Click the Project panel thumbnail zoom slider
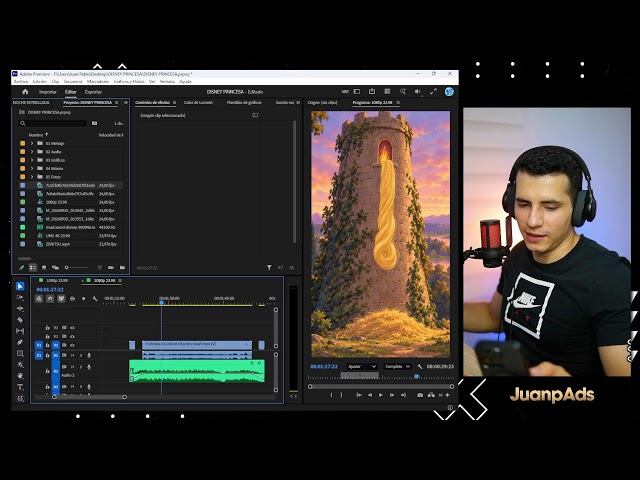This screenshot has height=480, width=640. click(77, 267)
